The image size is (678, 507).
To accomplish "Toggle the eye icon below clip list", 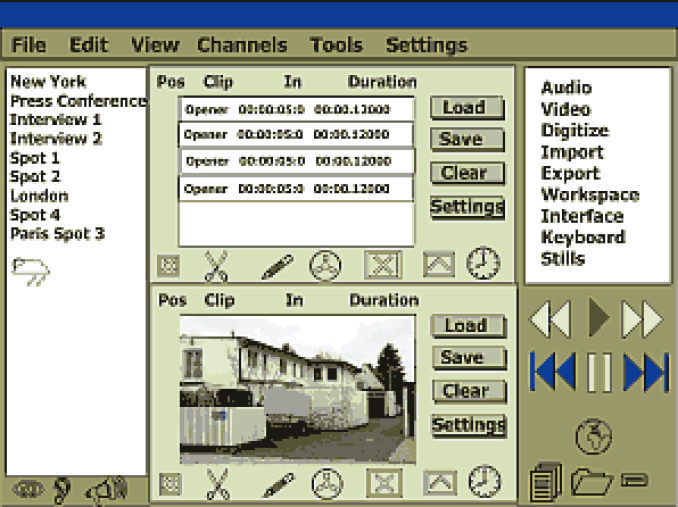I will [x=26, y=490].
